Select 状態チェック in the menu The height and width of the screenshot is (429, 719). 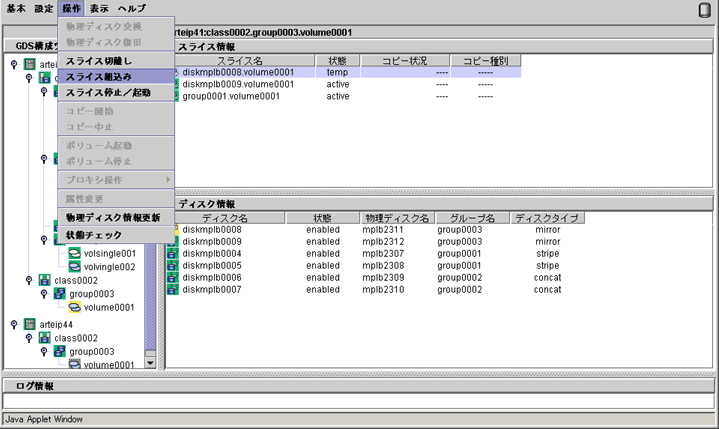pos(91,235)
